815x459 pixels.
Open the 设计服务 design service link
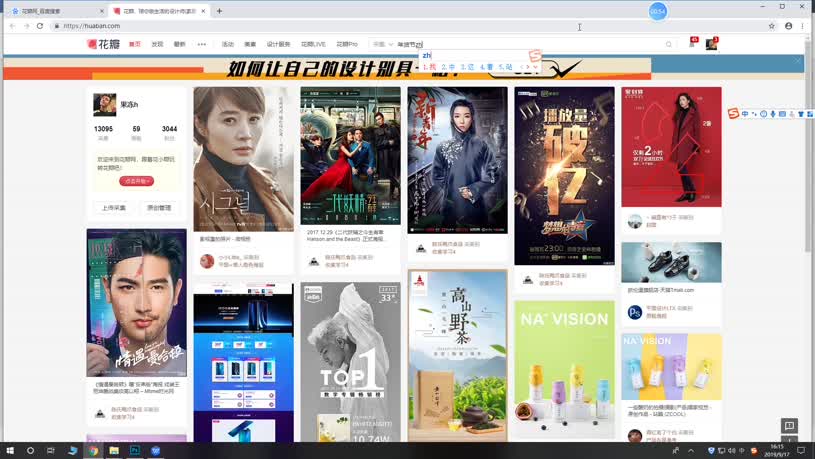click(x=278, y=44)
